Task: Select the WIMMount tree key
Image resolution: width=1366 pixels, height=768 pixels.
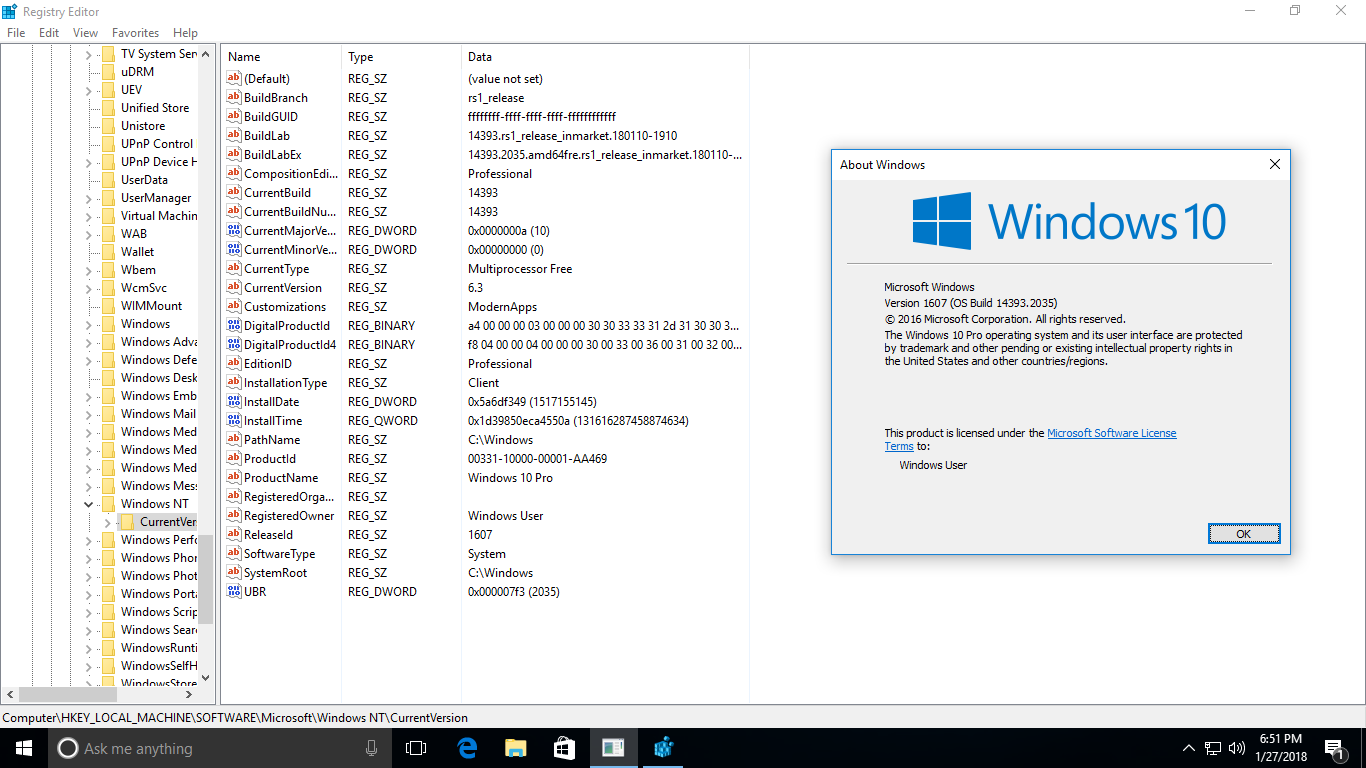Action: (x=152, y=306)
